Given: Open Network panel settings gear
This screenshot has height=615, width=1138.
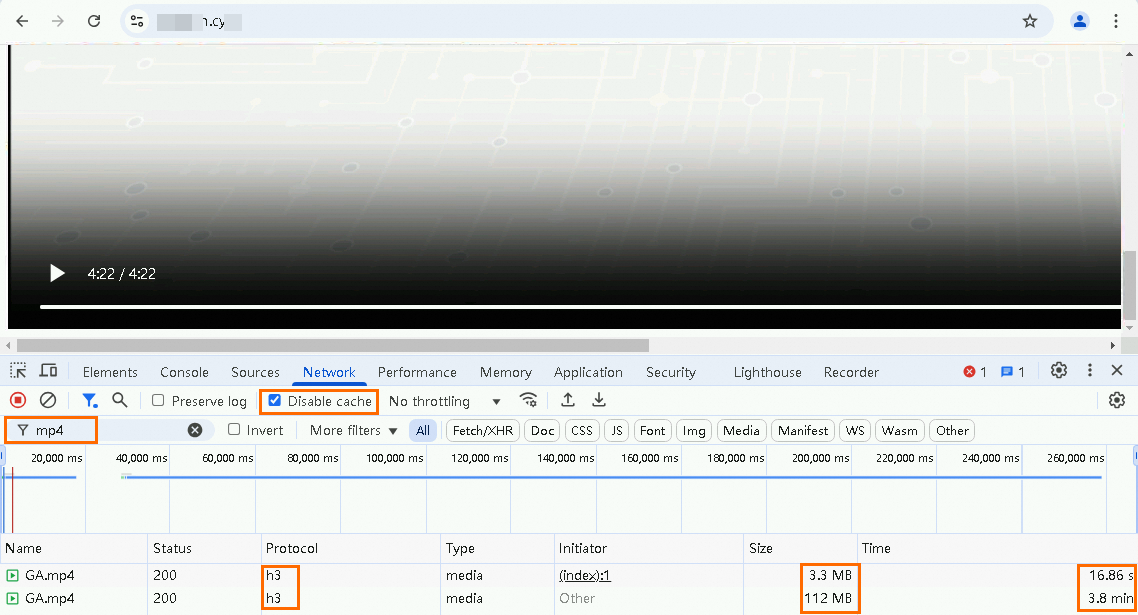Looking at the screenshot, I should click(x=1117, y=400).
